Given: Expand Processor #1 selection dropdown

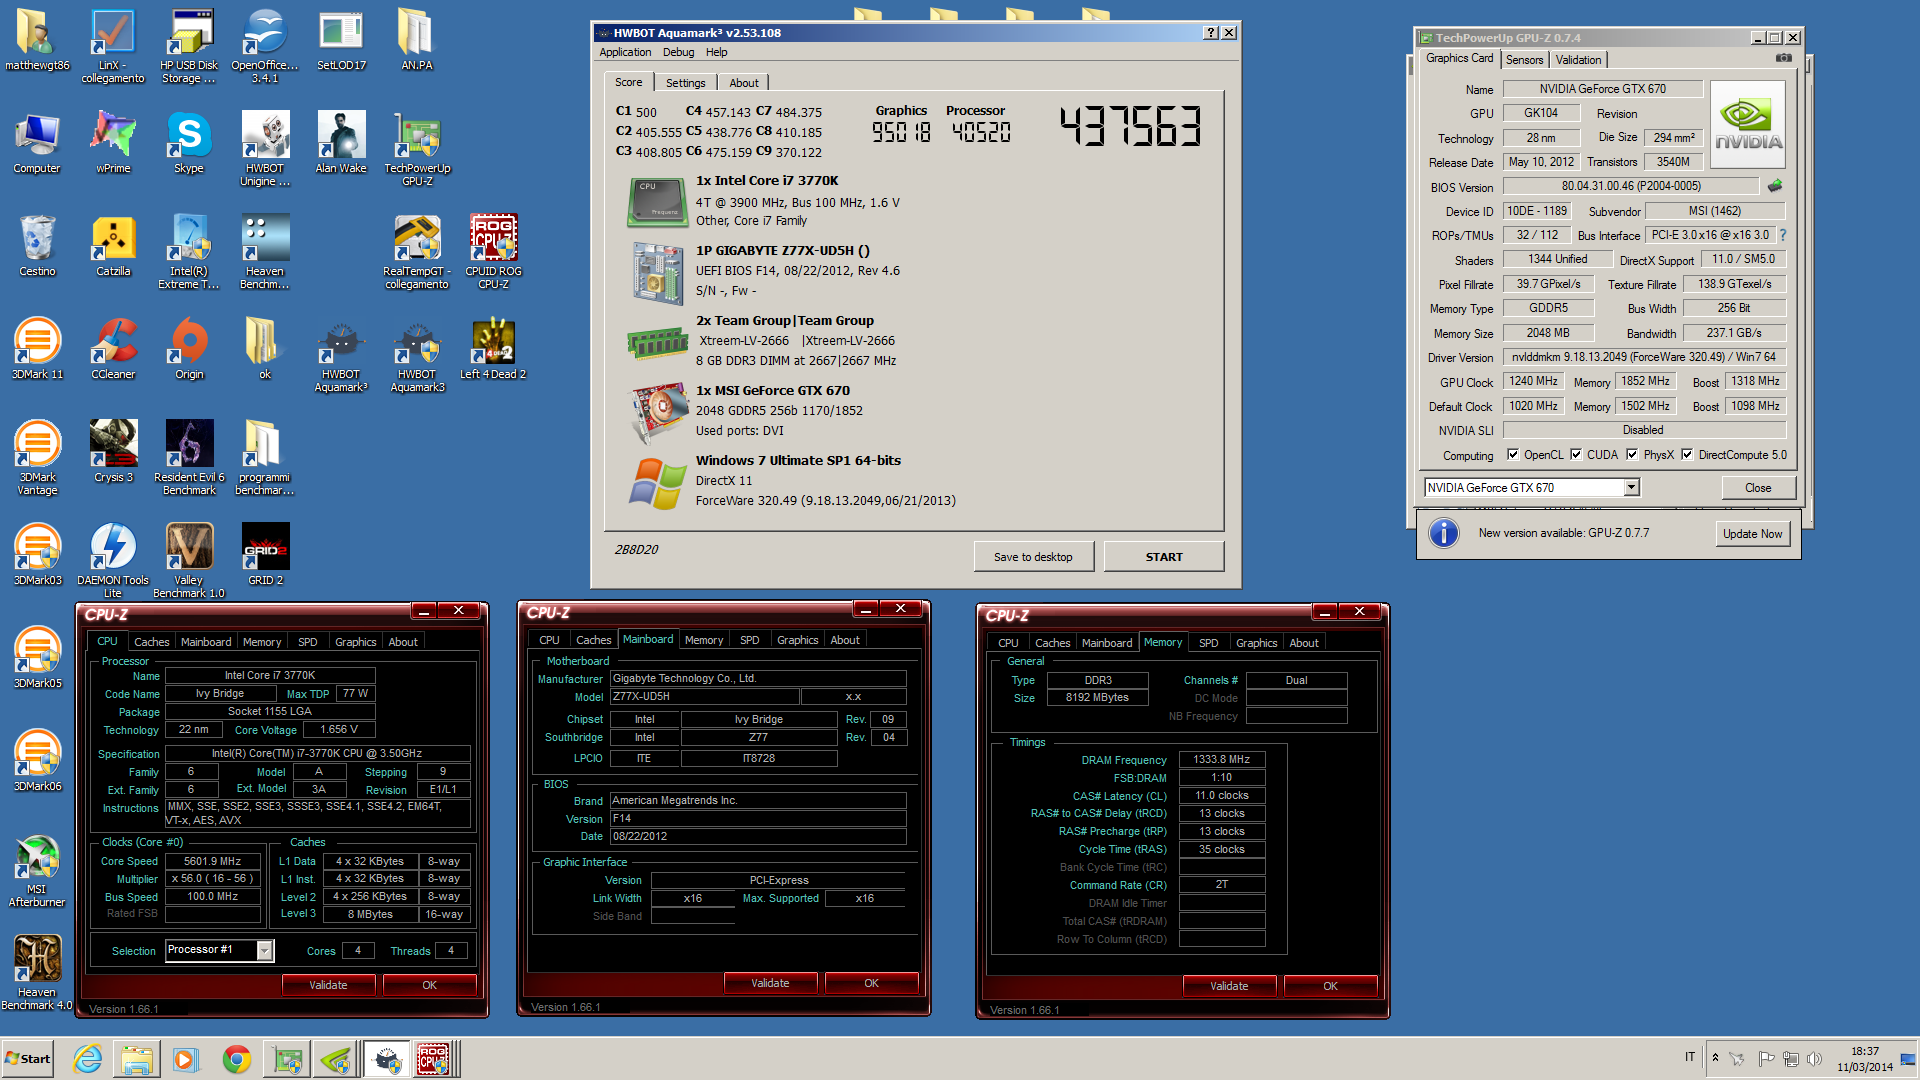Looking at the screenshot, I should pyautogui.click(x=265, y=950).
